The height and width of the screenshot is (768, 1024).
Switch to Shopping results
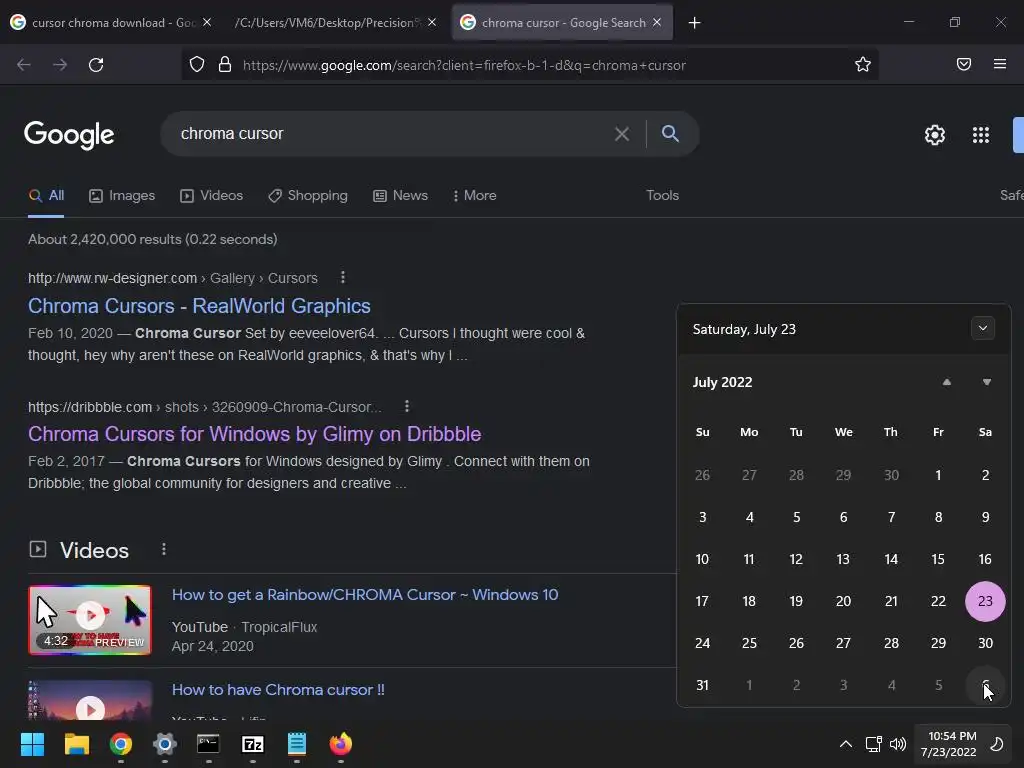pos(308,195)
